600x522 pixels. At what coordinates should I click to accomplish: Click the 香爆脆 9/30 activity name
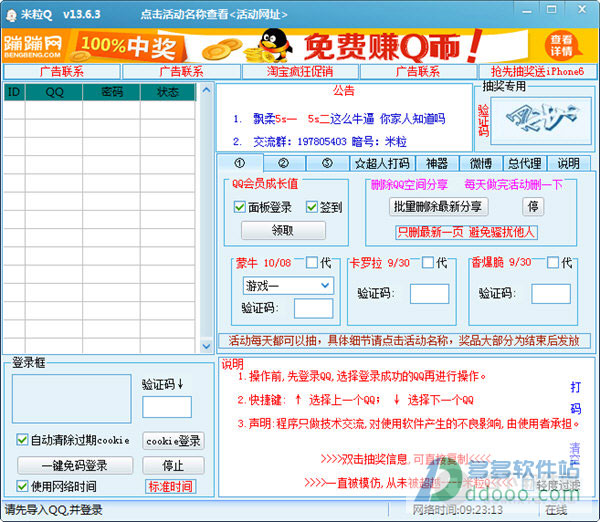(501, 263)
